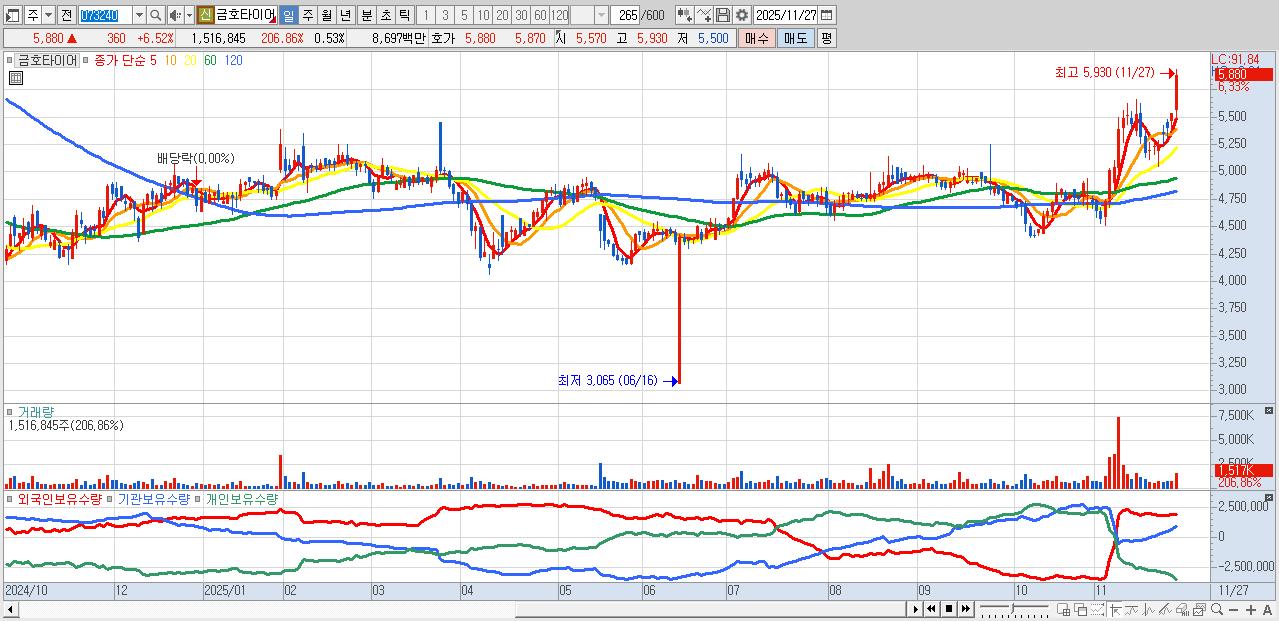Click the dotted rectangle chart icon
The image size is (1279, 621).
click(1097, 609)
